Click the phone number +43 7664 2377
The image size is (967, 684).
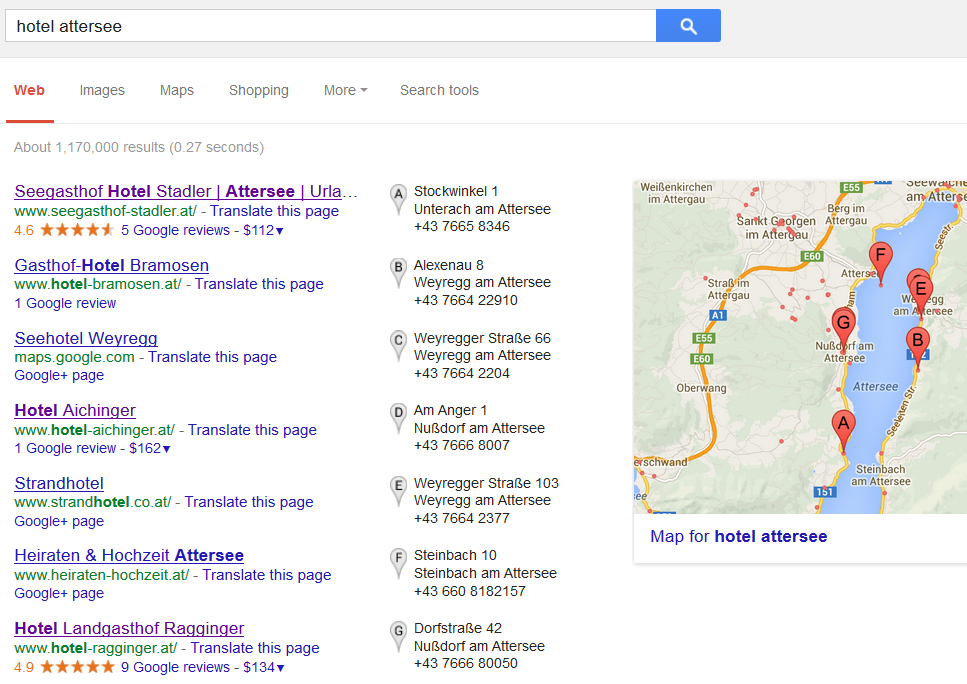coord(462,518)
